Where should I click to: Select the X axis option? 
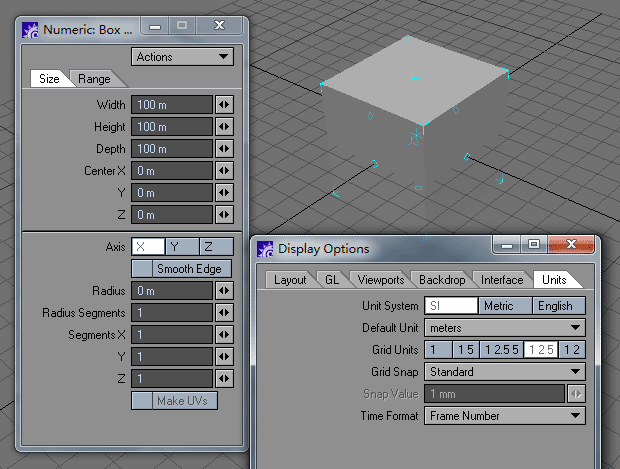click(148, 247)
